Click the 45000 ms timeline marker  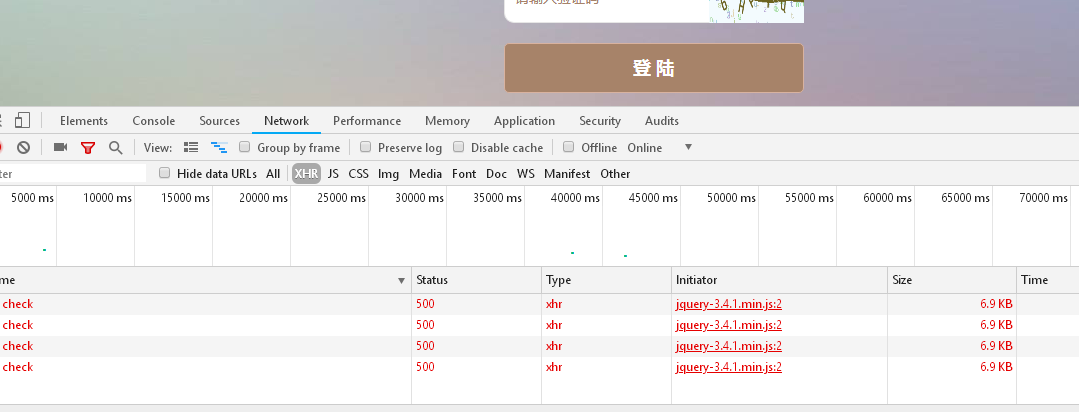tap(653, 198)
